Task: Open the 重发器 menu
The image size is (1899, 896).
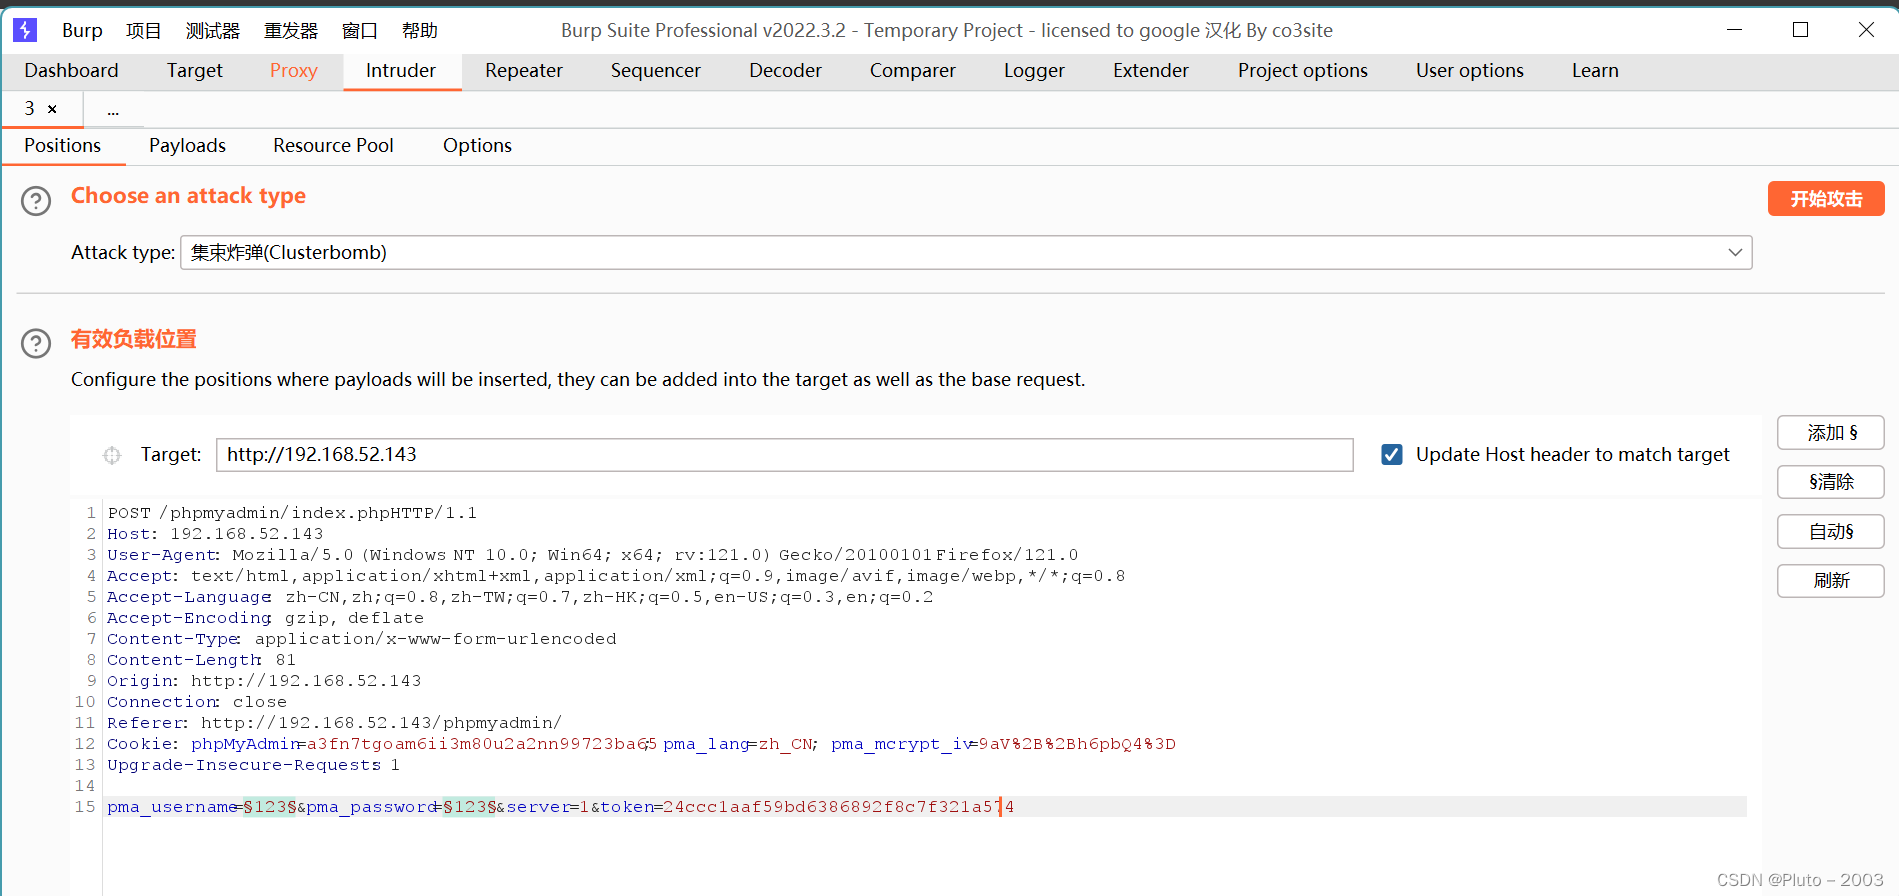Action: 290,30
